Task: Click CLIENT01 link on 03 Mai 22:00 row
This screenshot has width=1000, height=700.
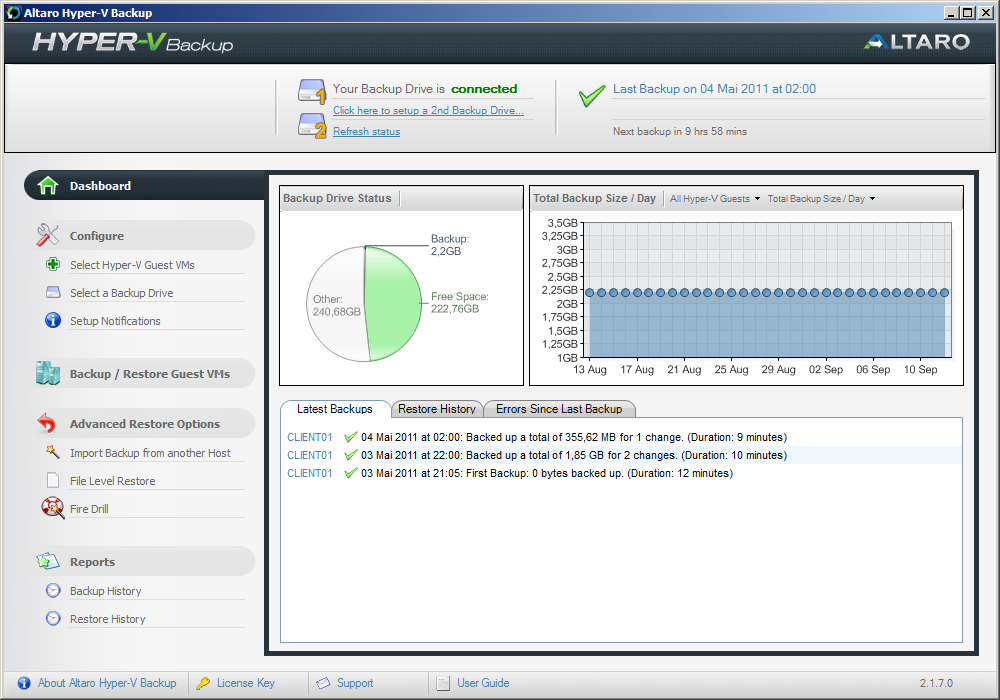Action: [310, 455]
